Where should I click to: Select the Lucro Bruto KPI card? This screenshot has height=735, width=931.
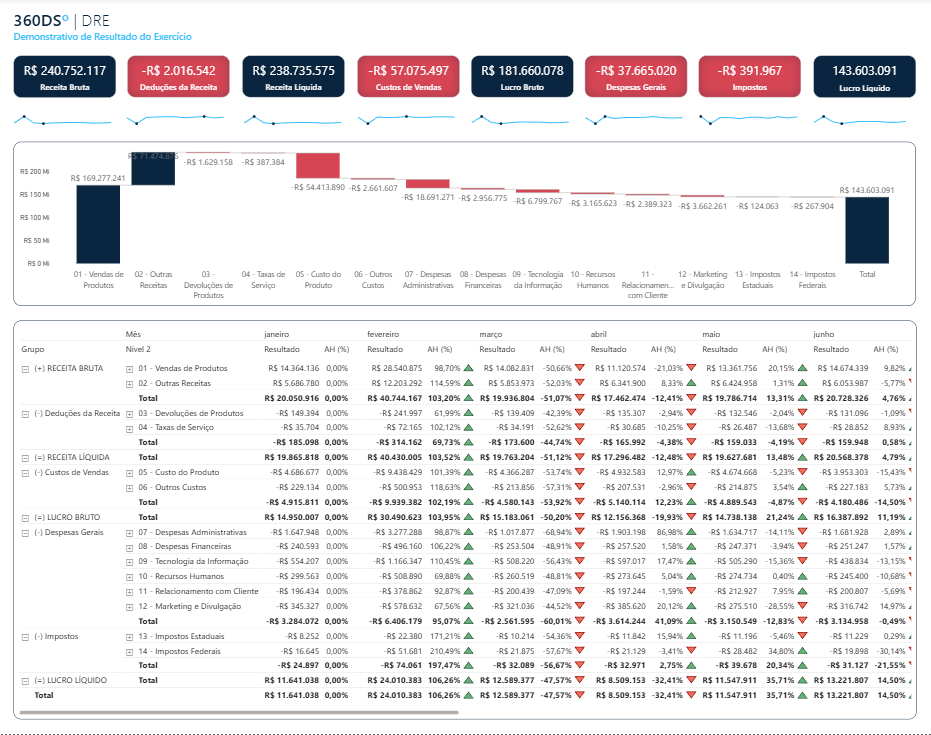pos(522,77)
